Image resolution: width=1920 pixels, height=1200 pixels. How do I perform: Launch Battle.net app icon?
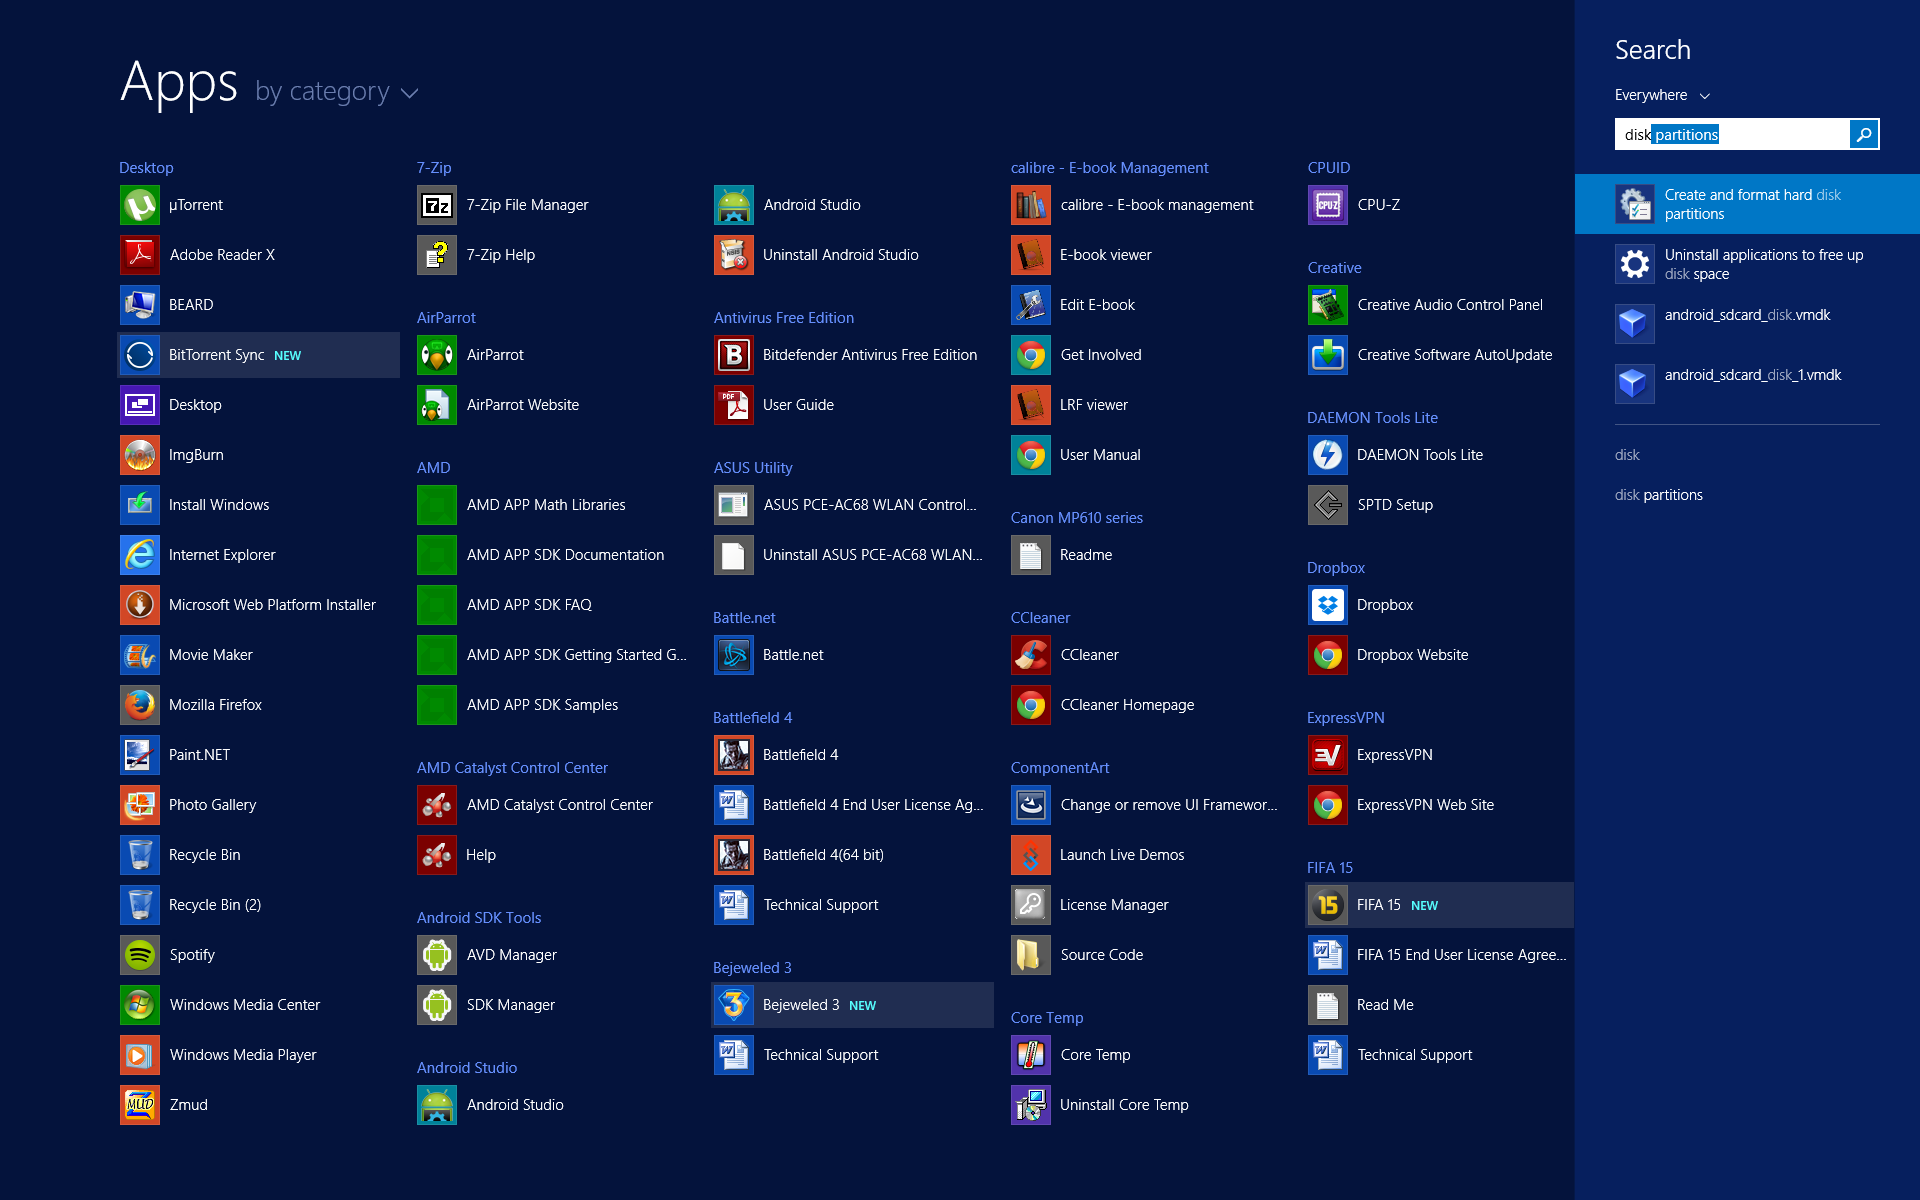[733, 655]
